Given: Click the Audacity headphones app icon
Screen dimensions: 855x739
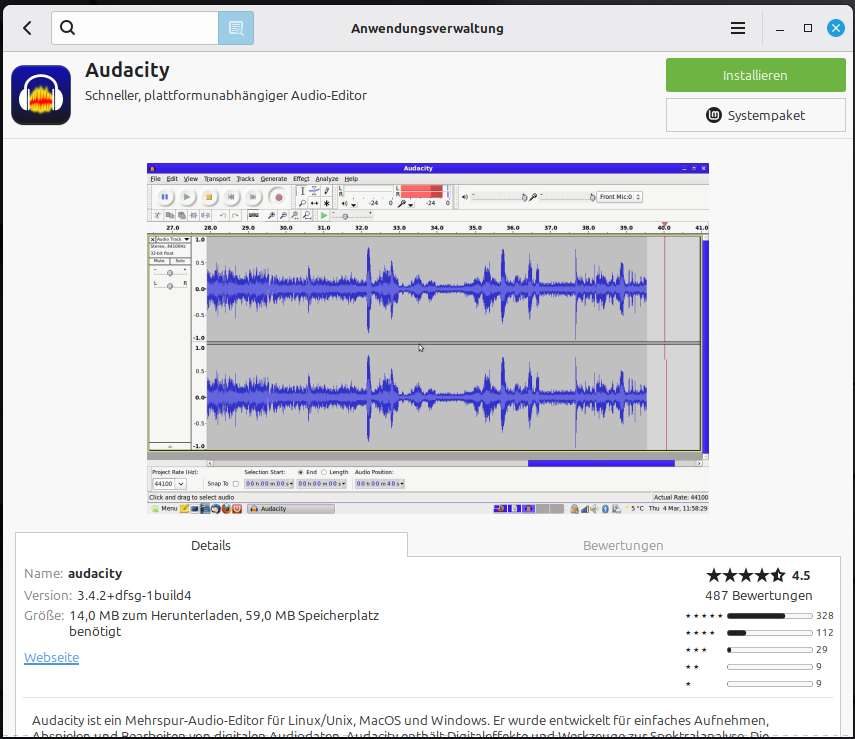Looking at the screenshot, I should pos(41,95).
